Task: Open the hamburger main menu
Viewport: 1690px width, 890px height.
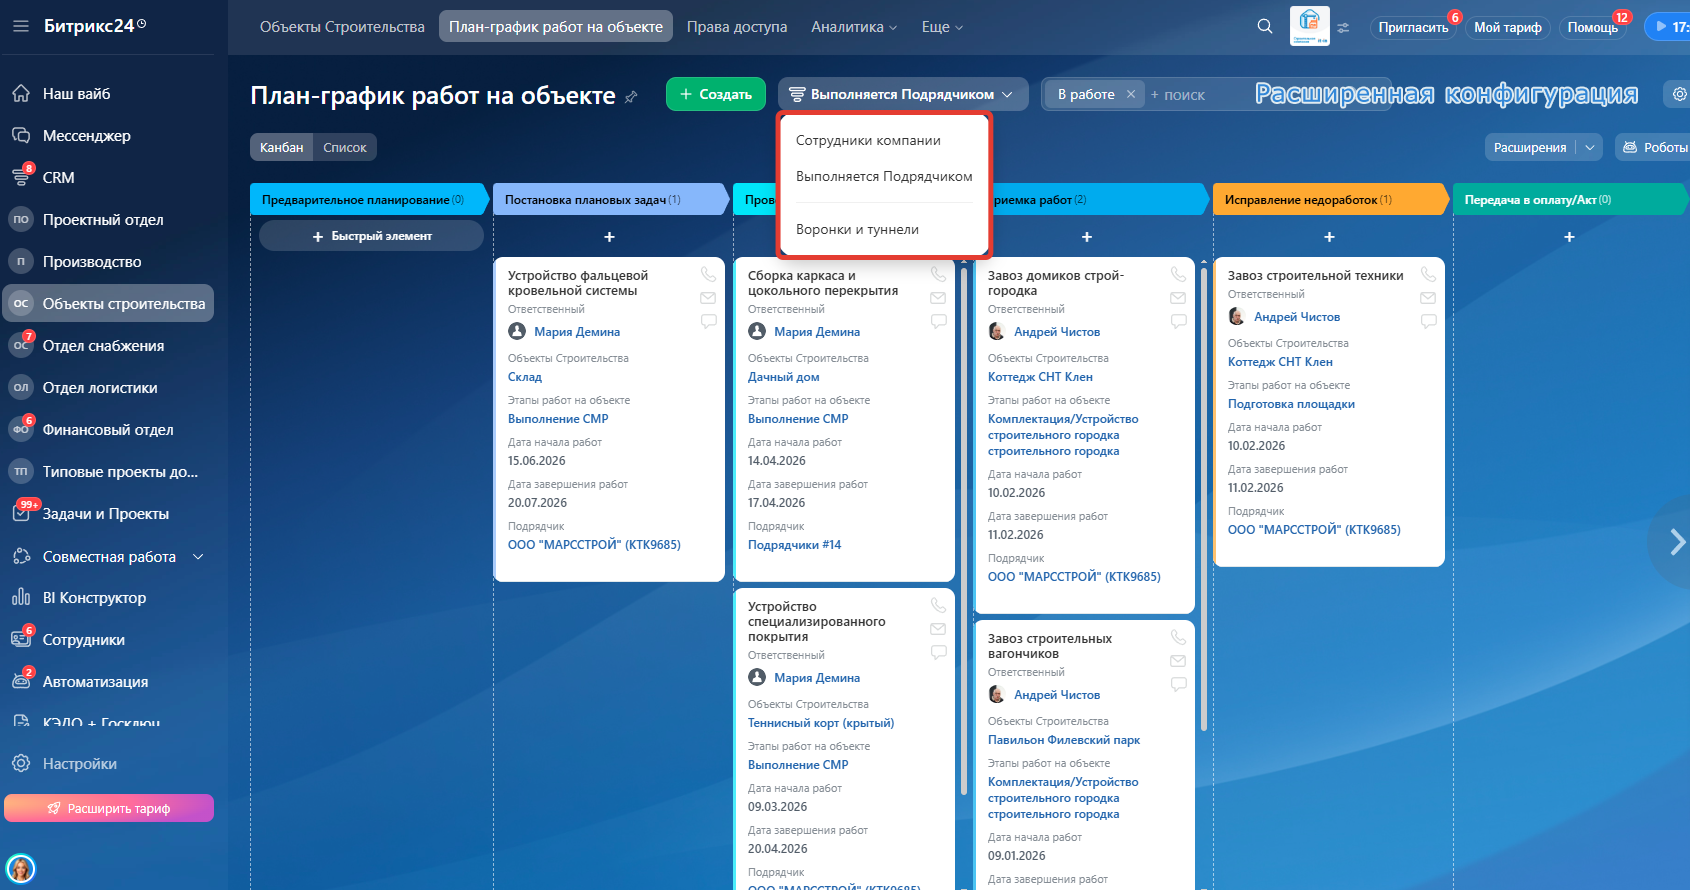Action: pos(21,26)
